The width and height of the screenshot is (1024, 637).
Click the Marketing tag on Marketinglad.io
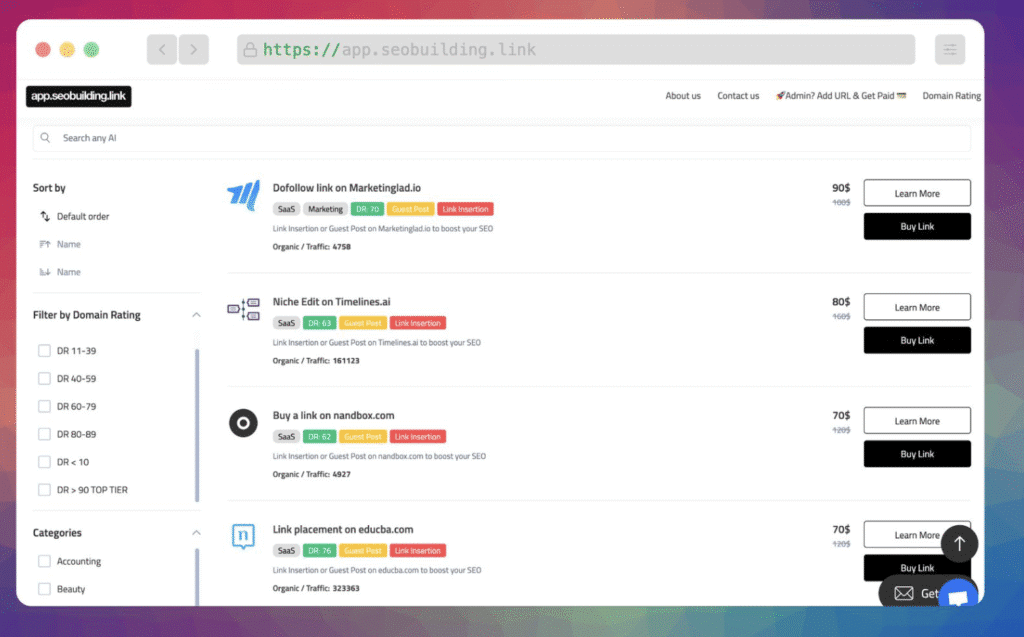(x=325, y=209)
